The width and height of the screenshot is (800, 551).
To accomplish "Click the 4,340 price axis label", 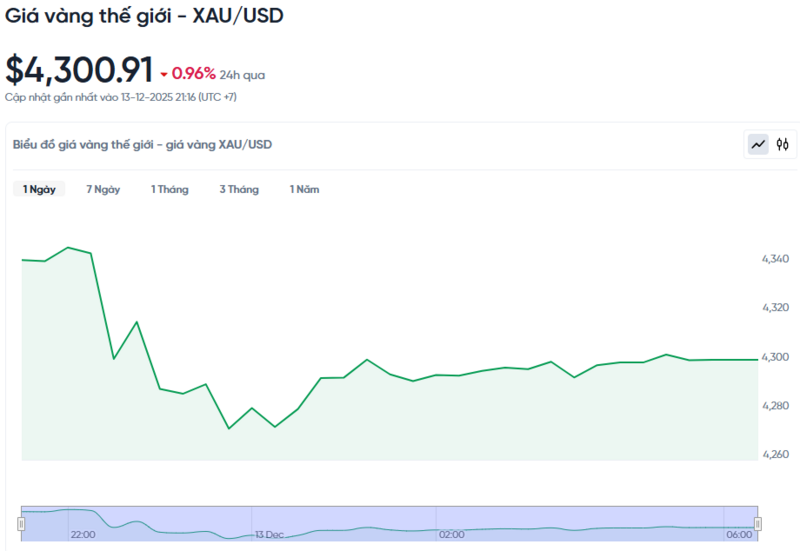I will click(776, 259).
